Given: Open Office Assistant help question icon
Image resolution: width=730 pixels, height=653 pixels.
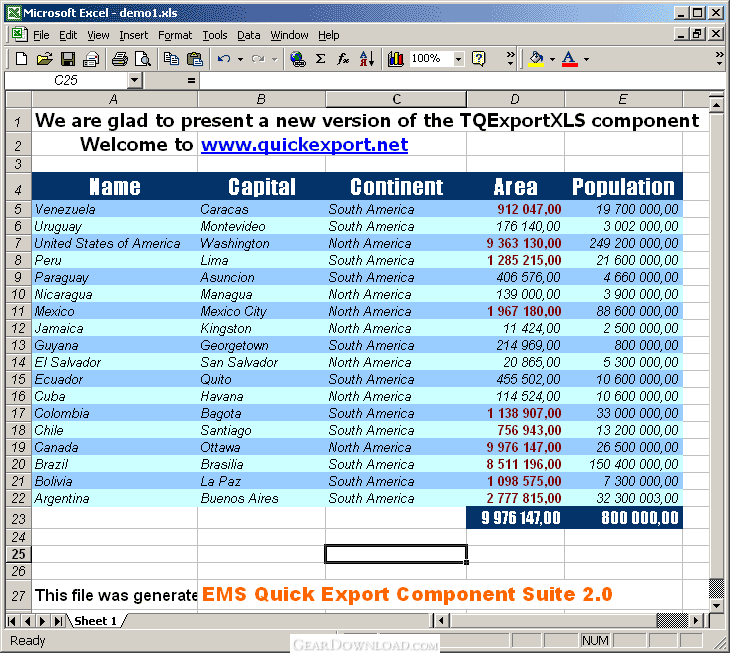Looking at the screenshot, I should 479,59.
